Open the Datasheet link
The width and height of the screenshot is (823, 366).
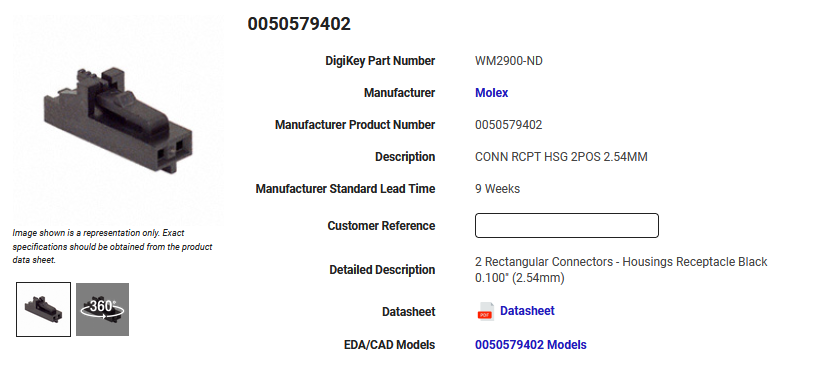(x=527, y=311)
